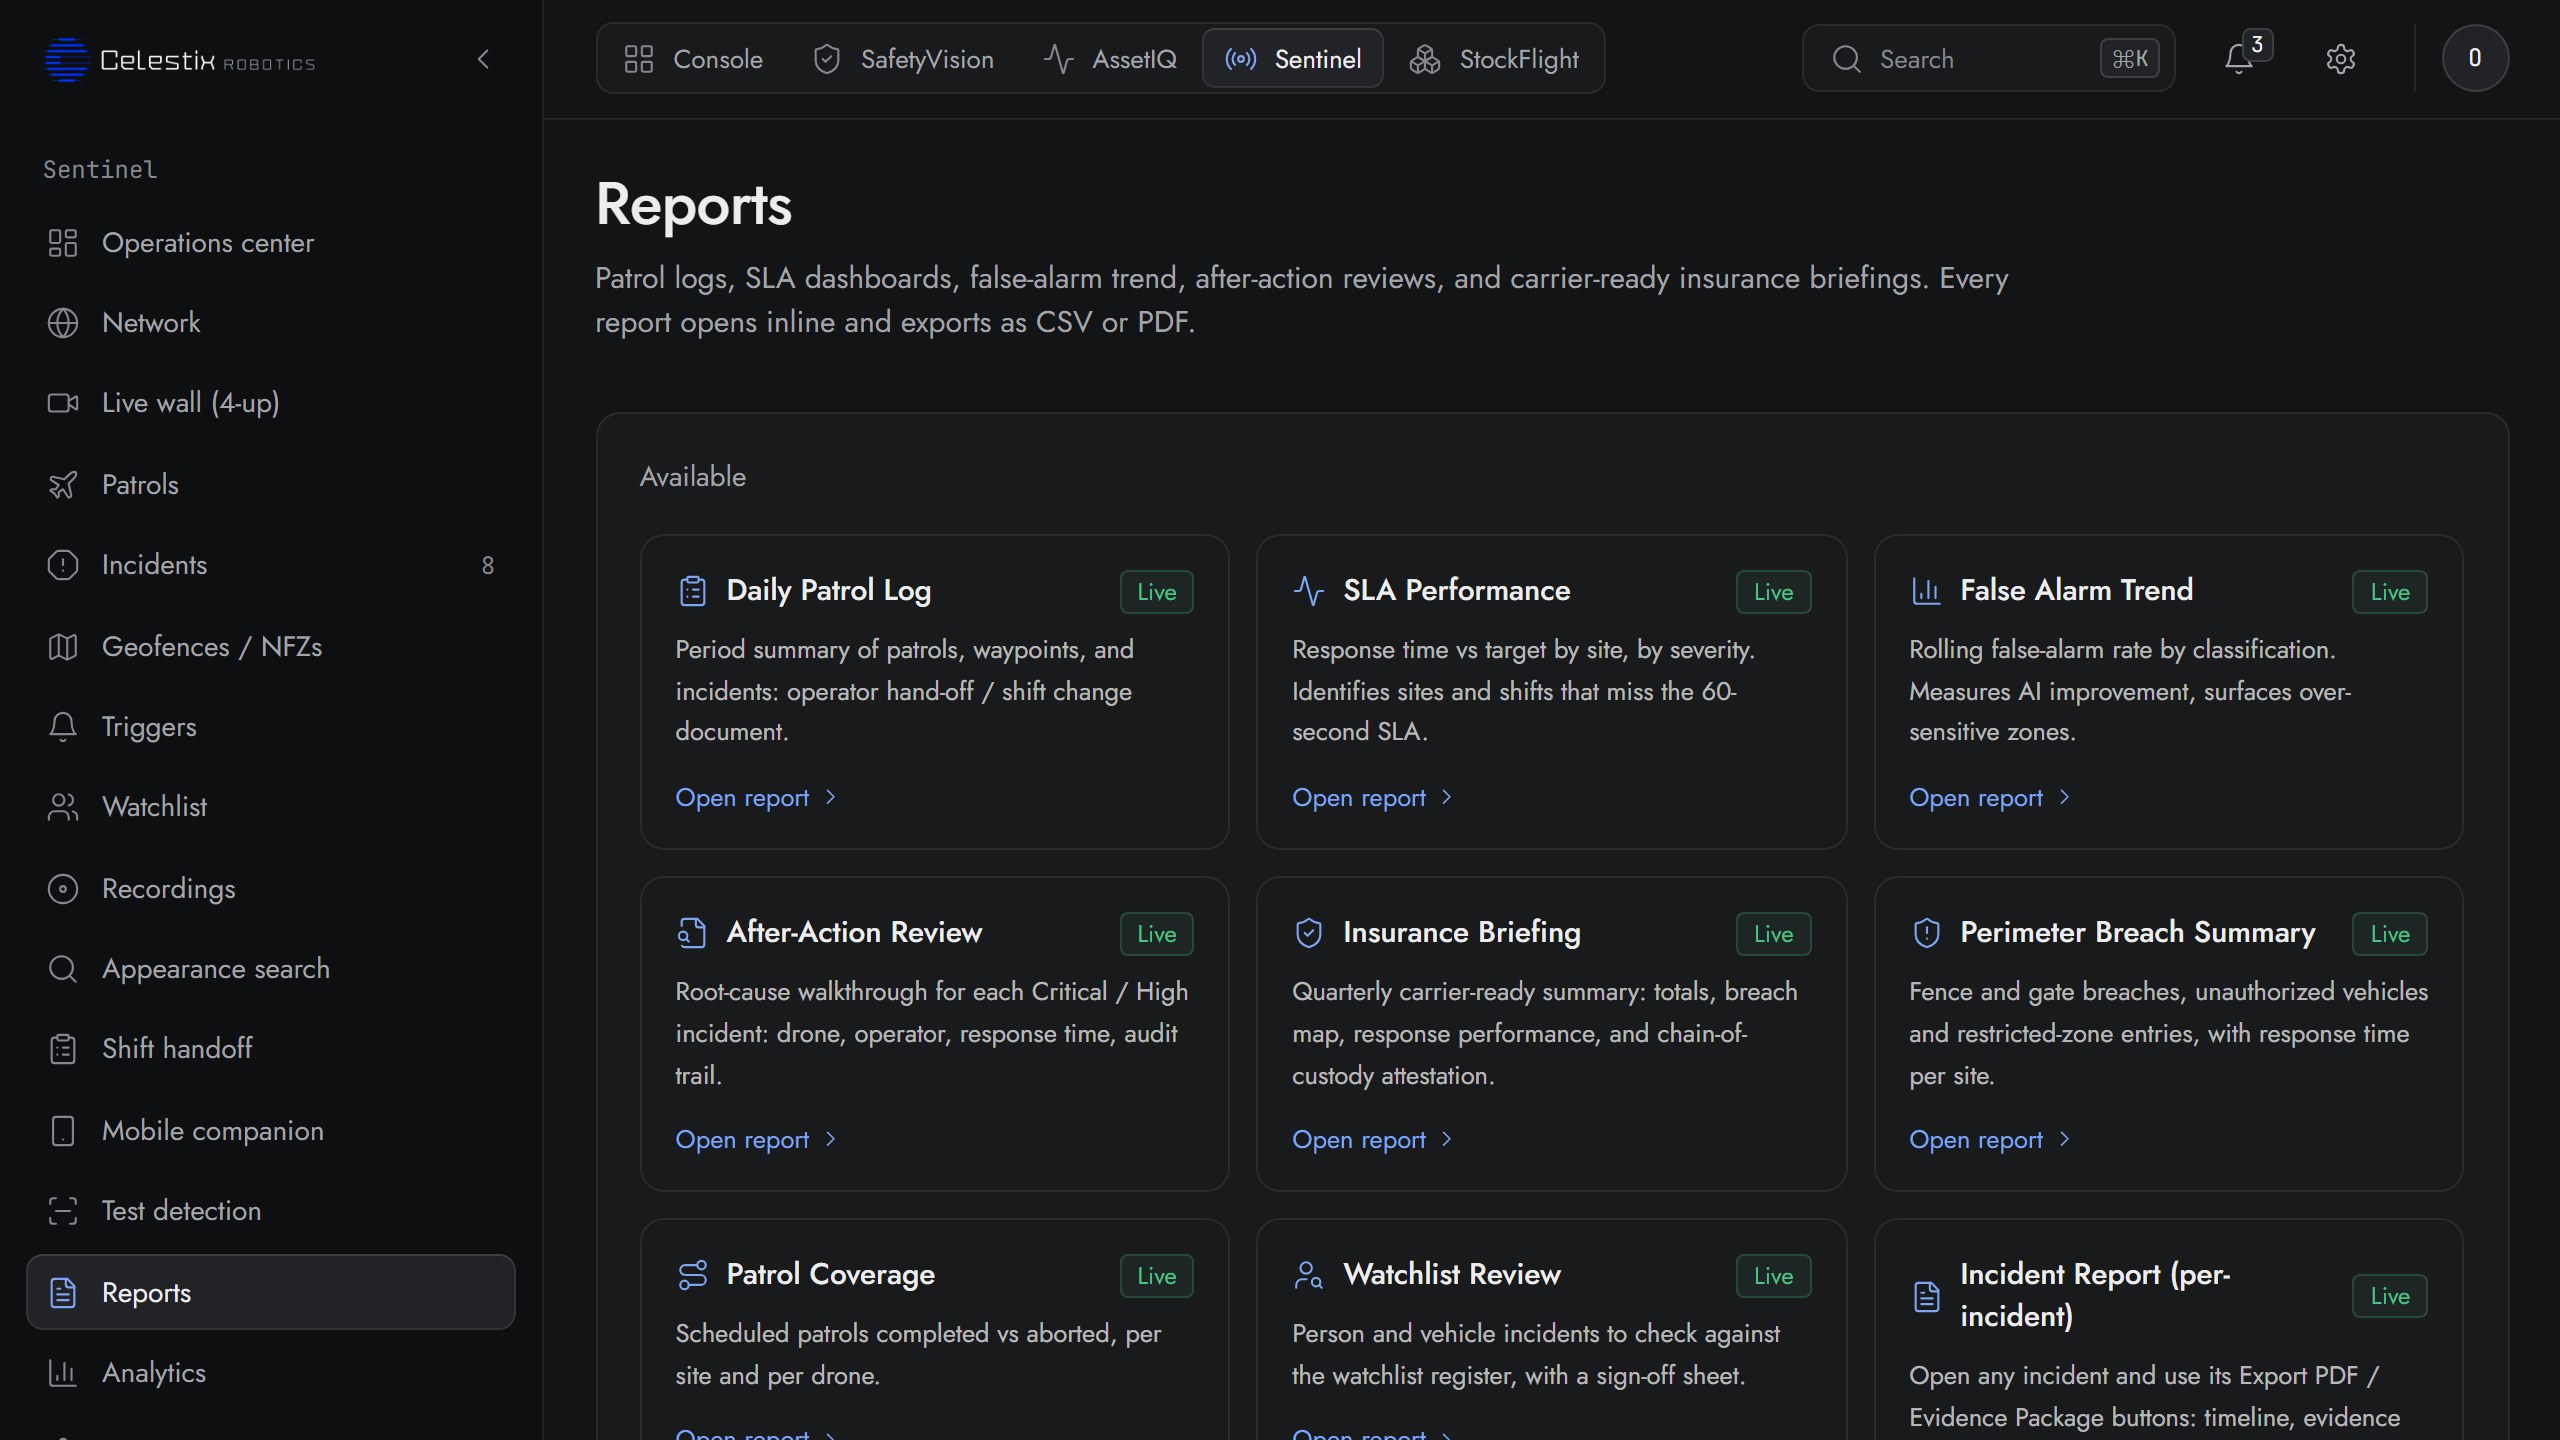This screenshot has height=1440, width=2560.
Task: Click the ⌘K shortcut hint
Action: point(2129,59)
